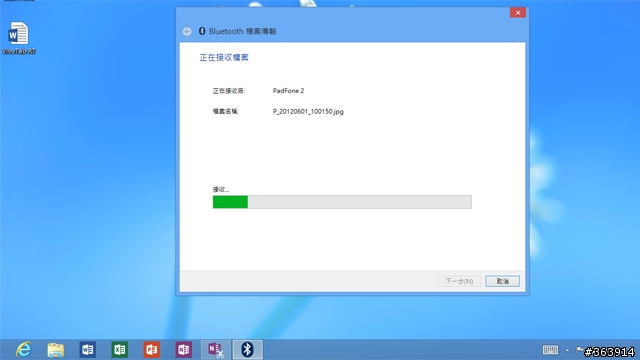The image size is (640, 360).
Task: Click the heading 正在接收檔案
Action: click(224, 58)
